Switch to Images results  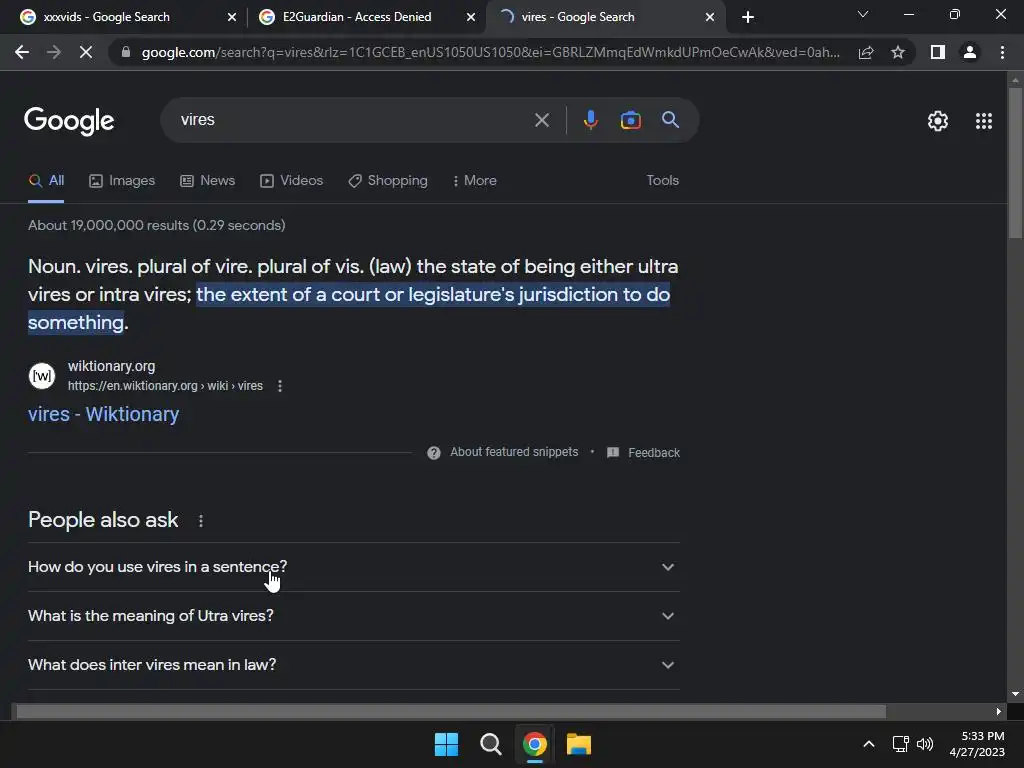click(122, 181)
